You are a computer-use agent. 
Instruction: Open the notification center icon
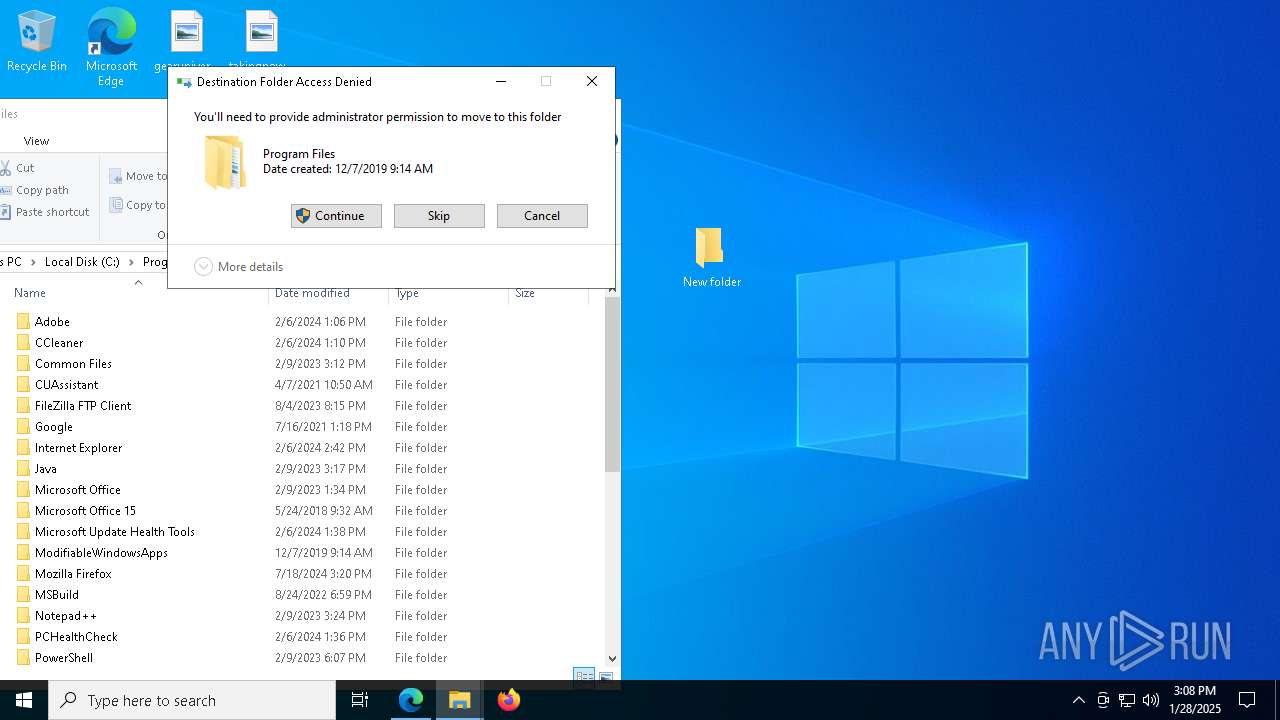click(1247, 700)
